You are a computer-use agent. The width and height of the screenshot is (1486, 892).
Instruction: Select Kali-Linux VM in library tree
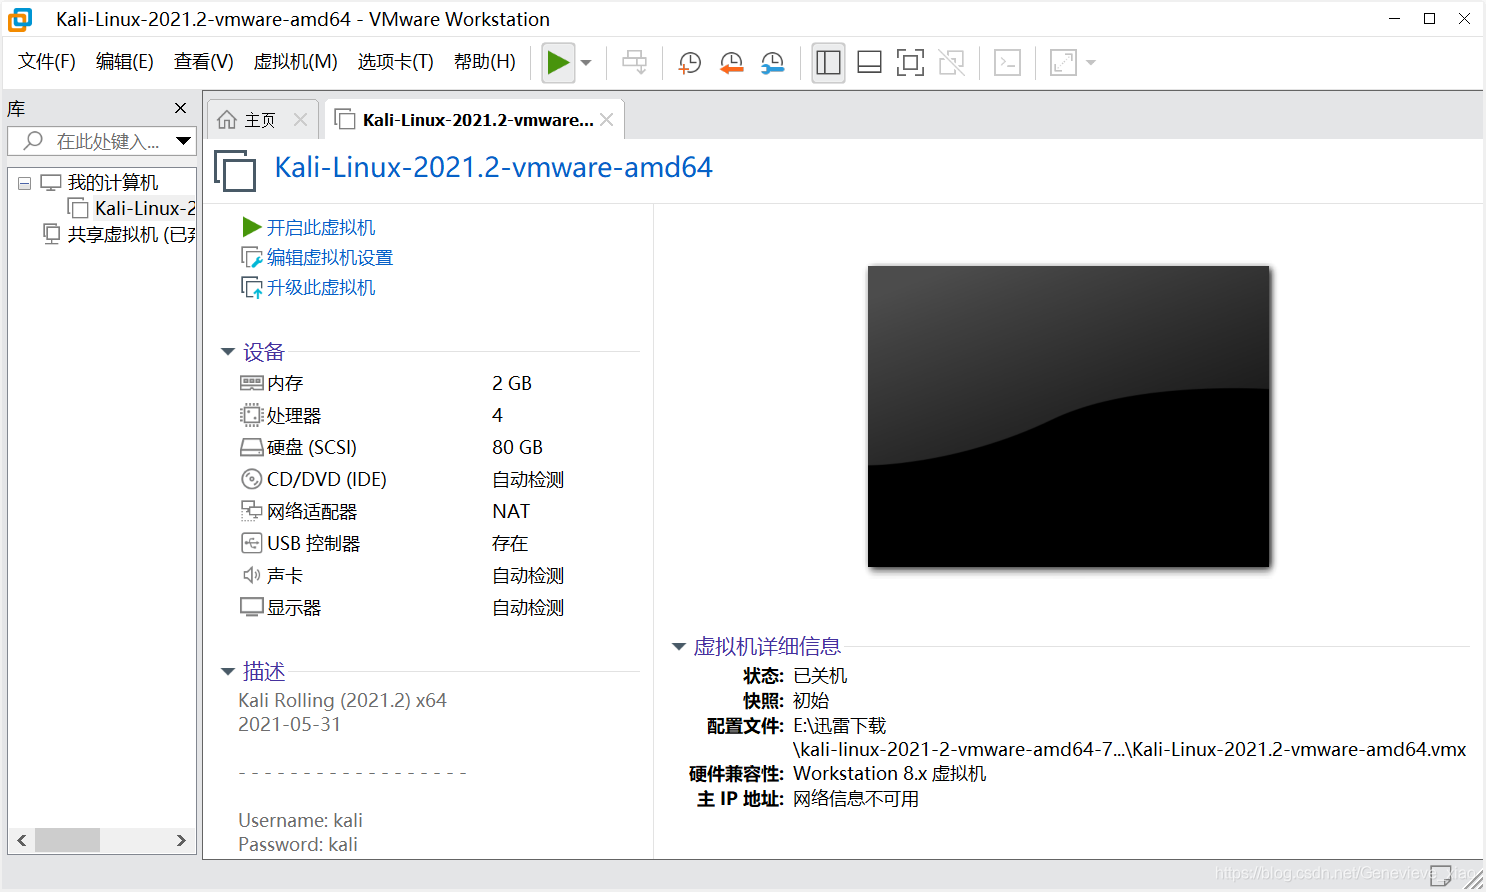tap(145, 208)
